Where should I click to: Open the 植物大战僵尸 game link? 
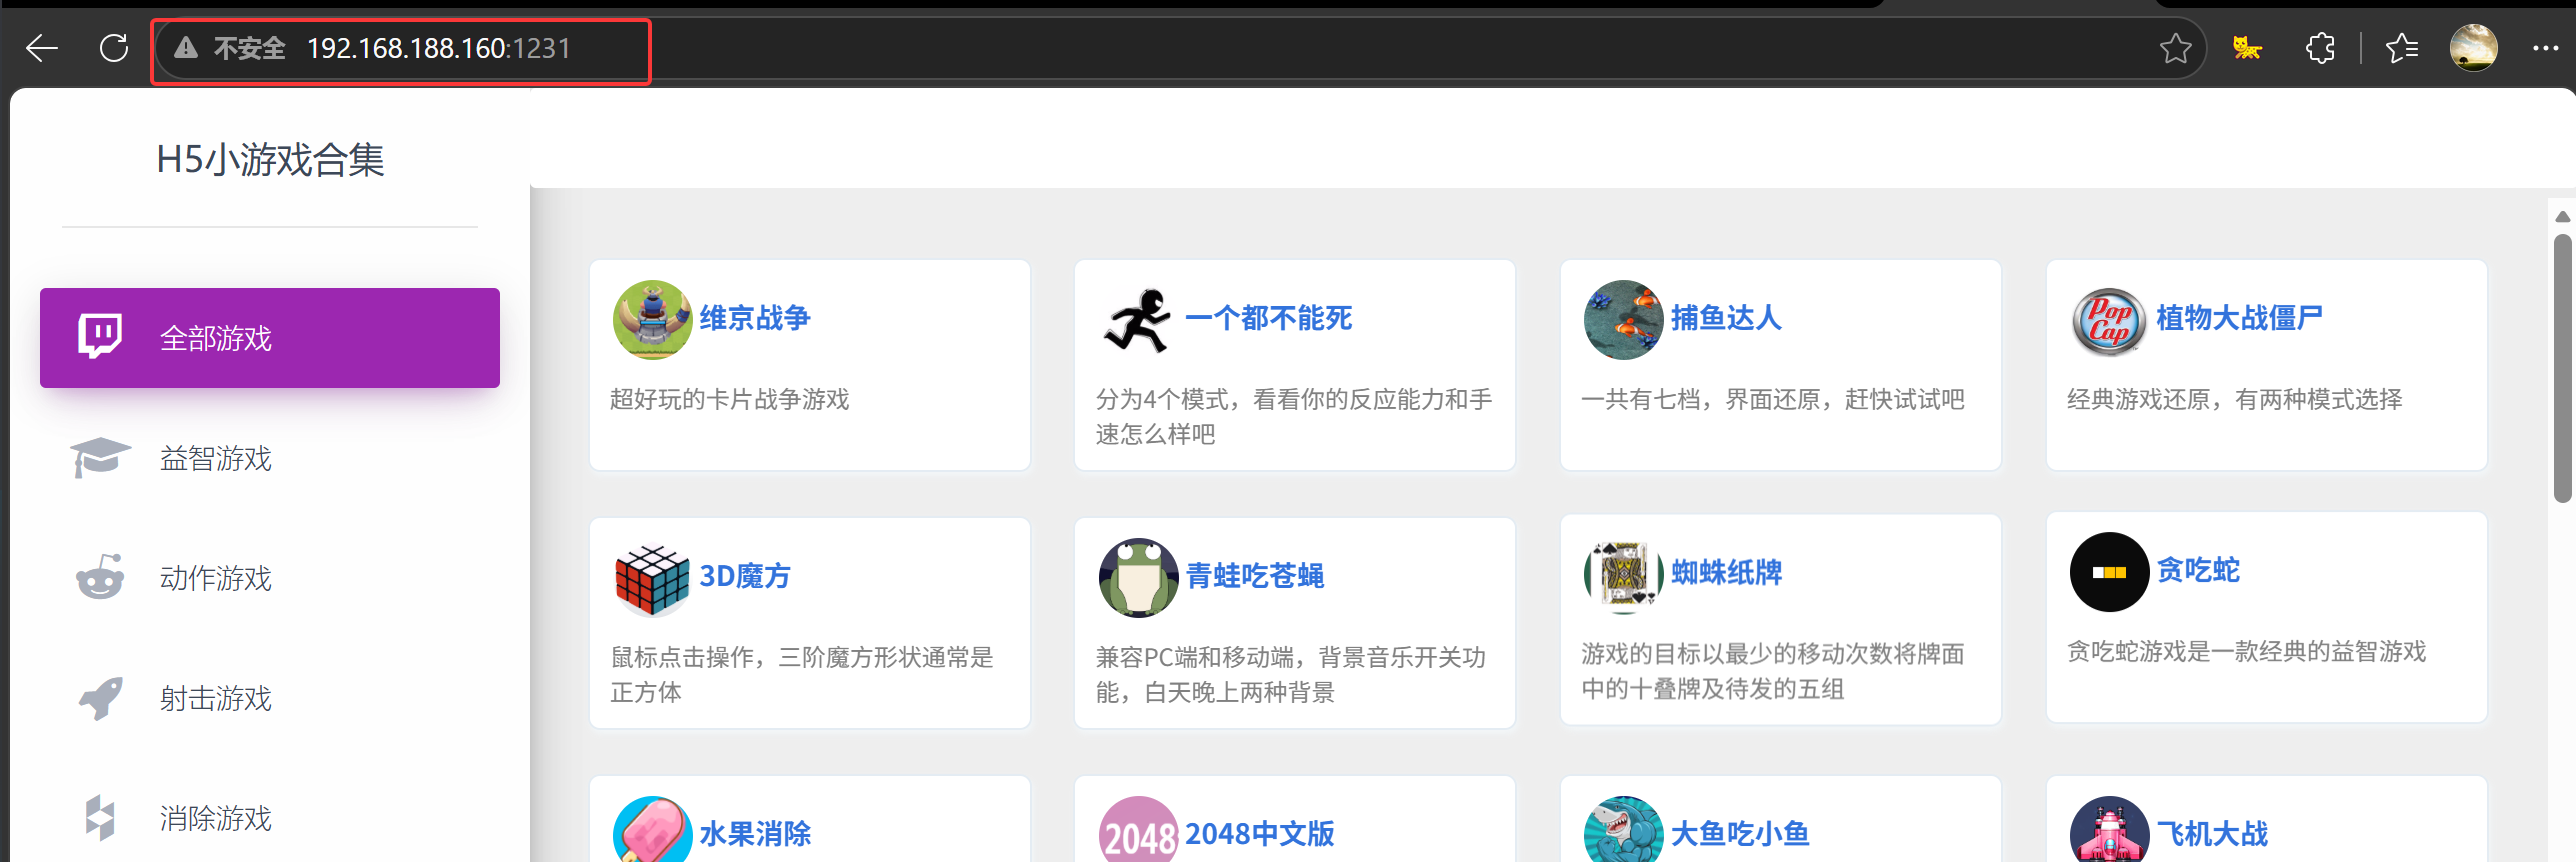click(x=2239, y=318)
